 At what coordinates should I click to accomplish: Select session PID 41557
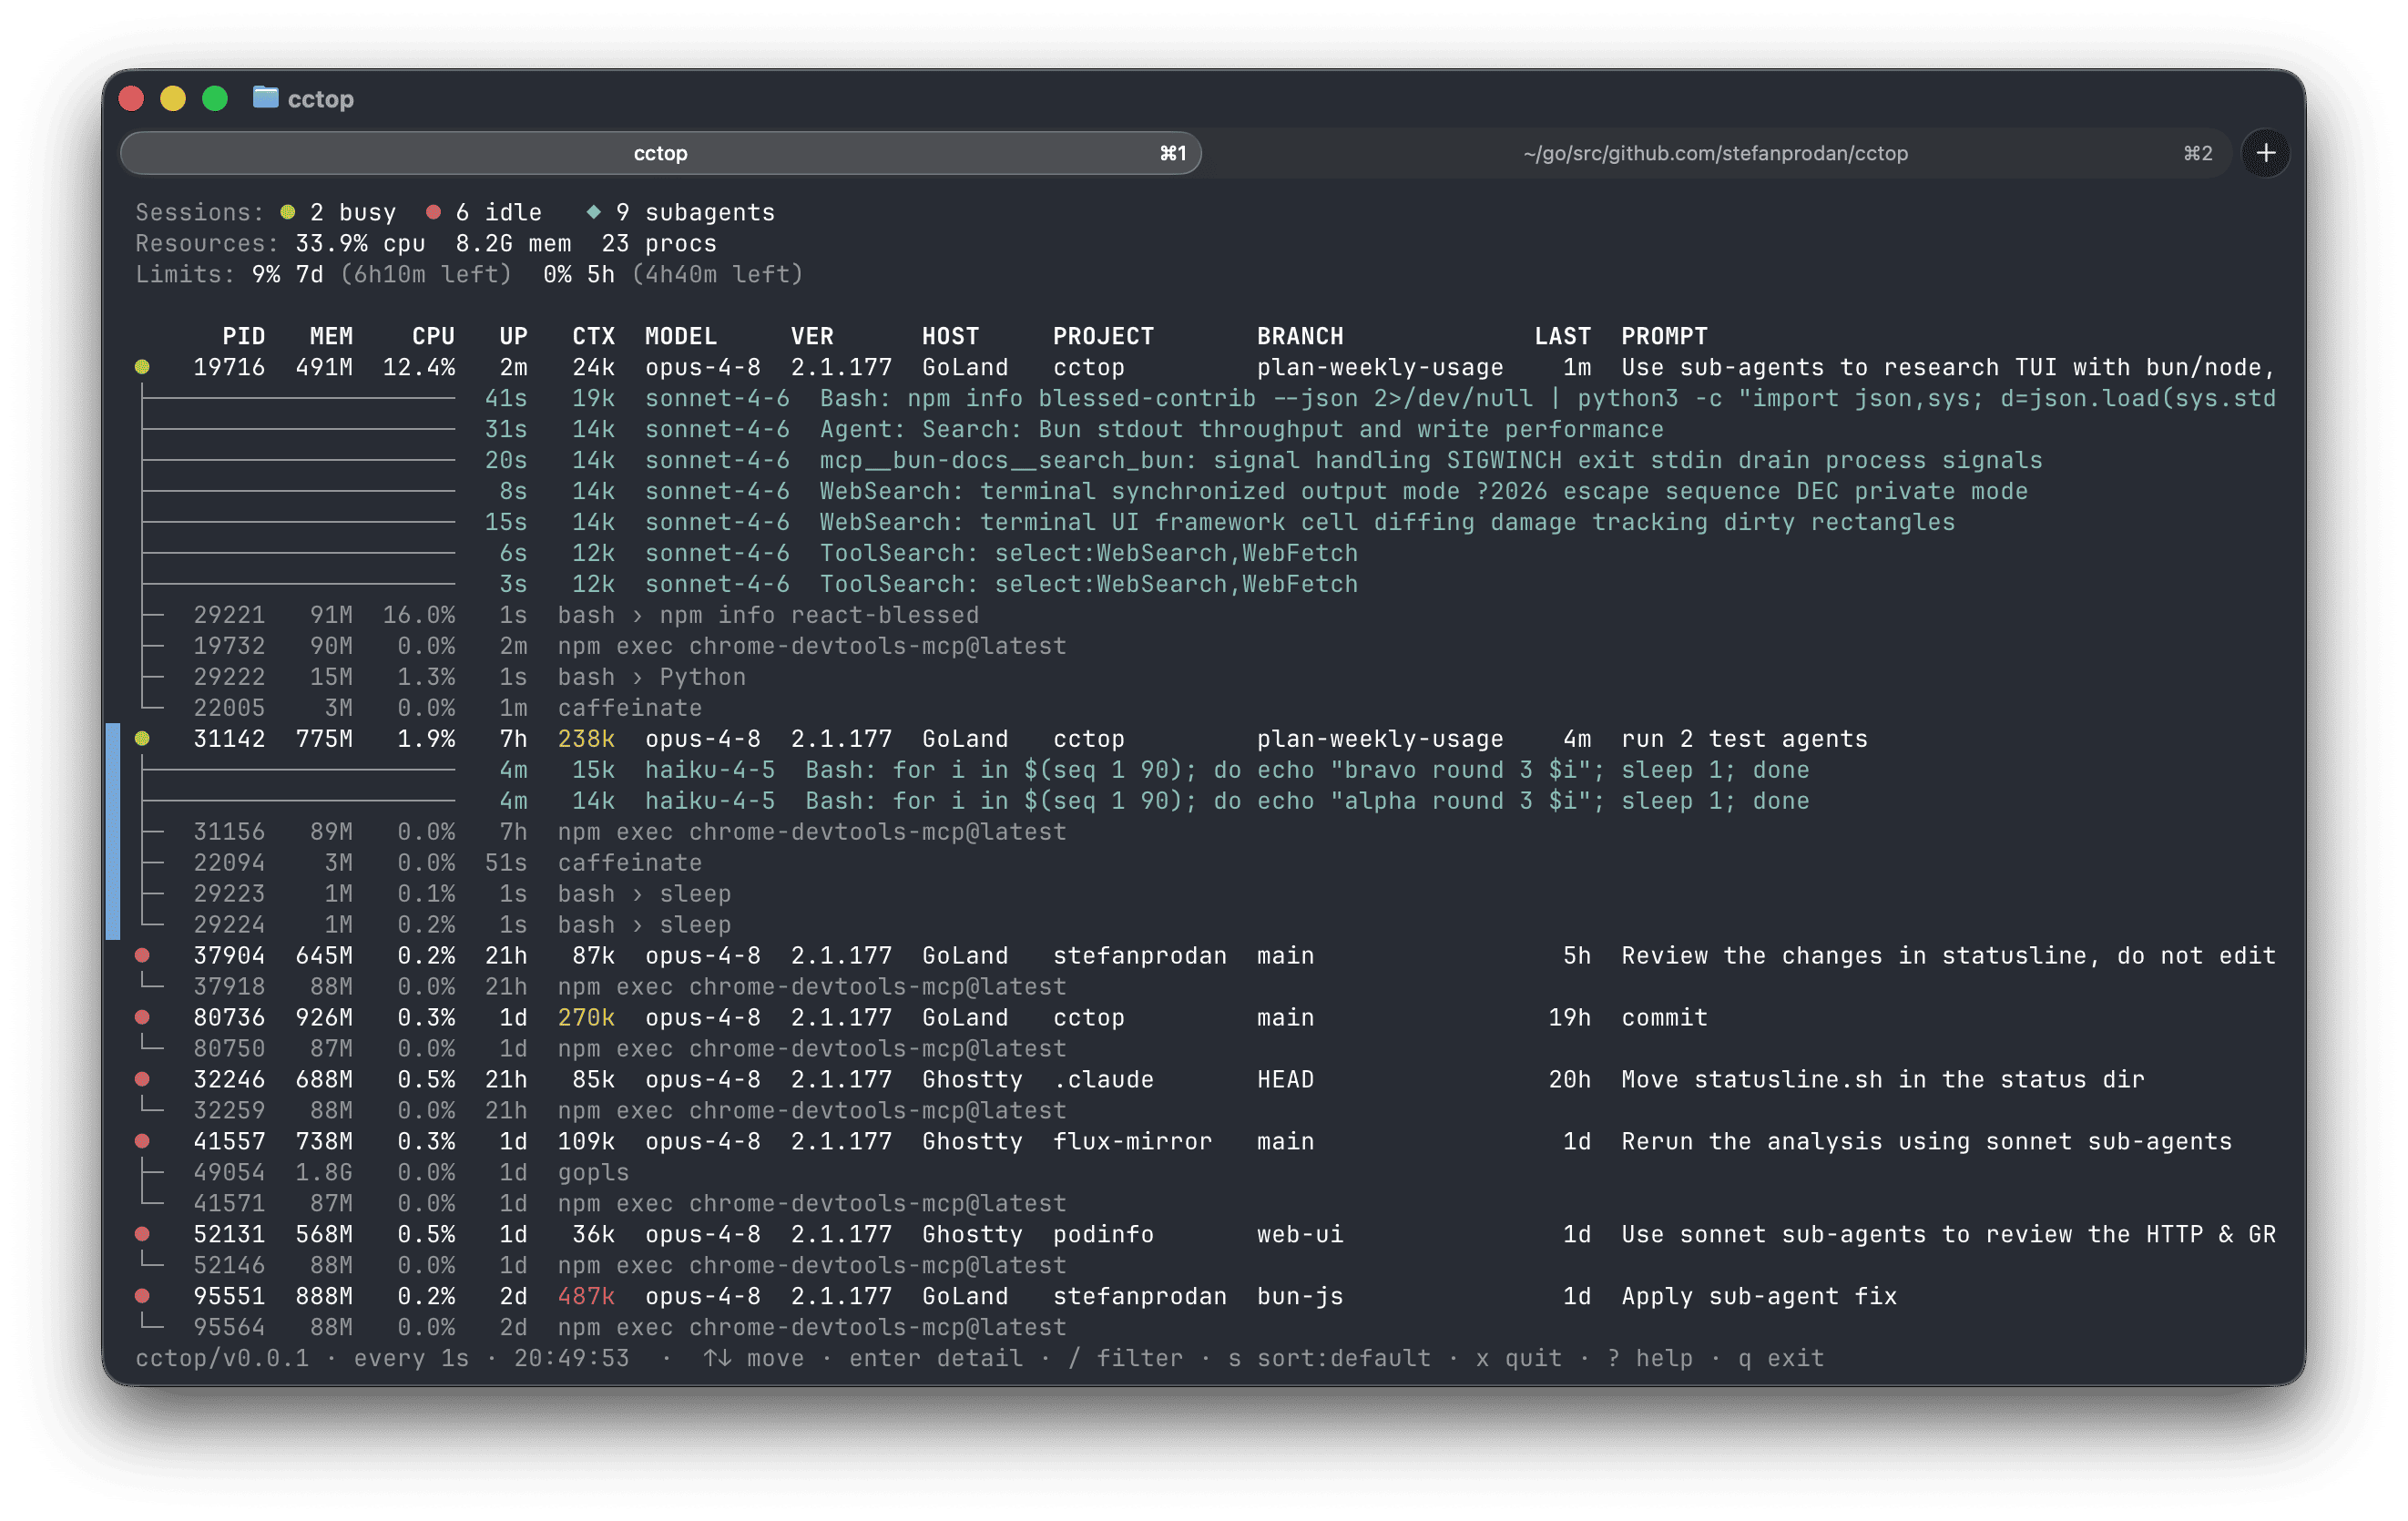click(x=1205, y=1141)
